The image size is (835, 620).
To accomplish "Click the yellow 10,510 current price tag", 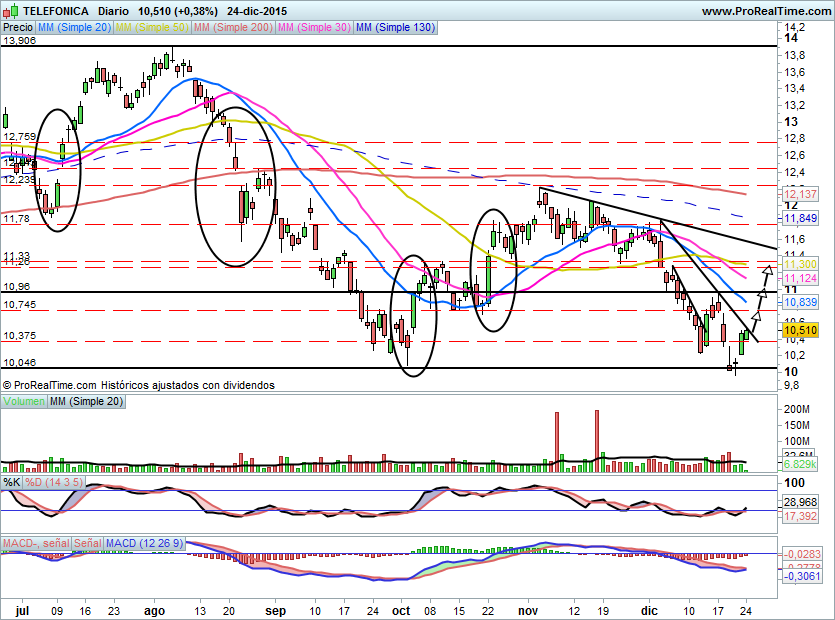I will point(800,329).
